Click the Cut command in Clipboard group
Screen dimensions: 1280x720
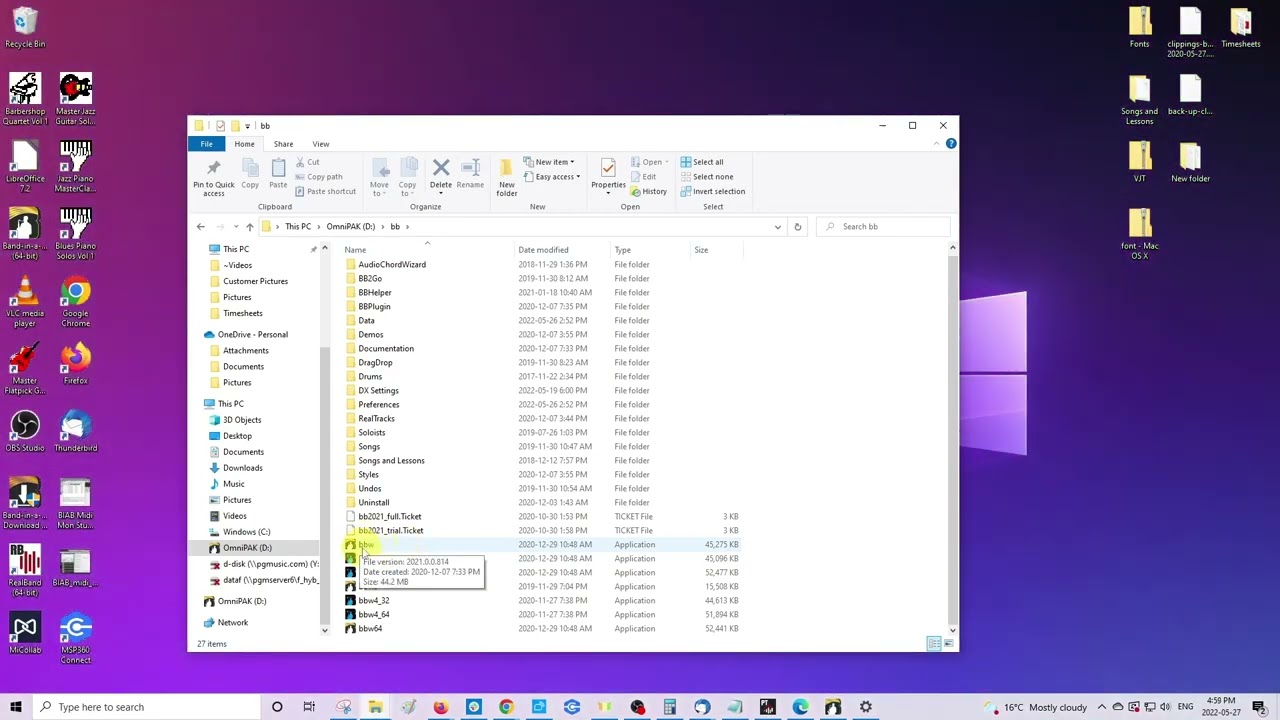[307, 162]
